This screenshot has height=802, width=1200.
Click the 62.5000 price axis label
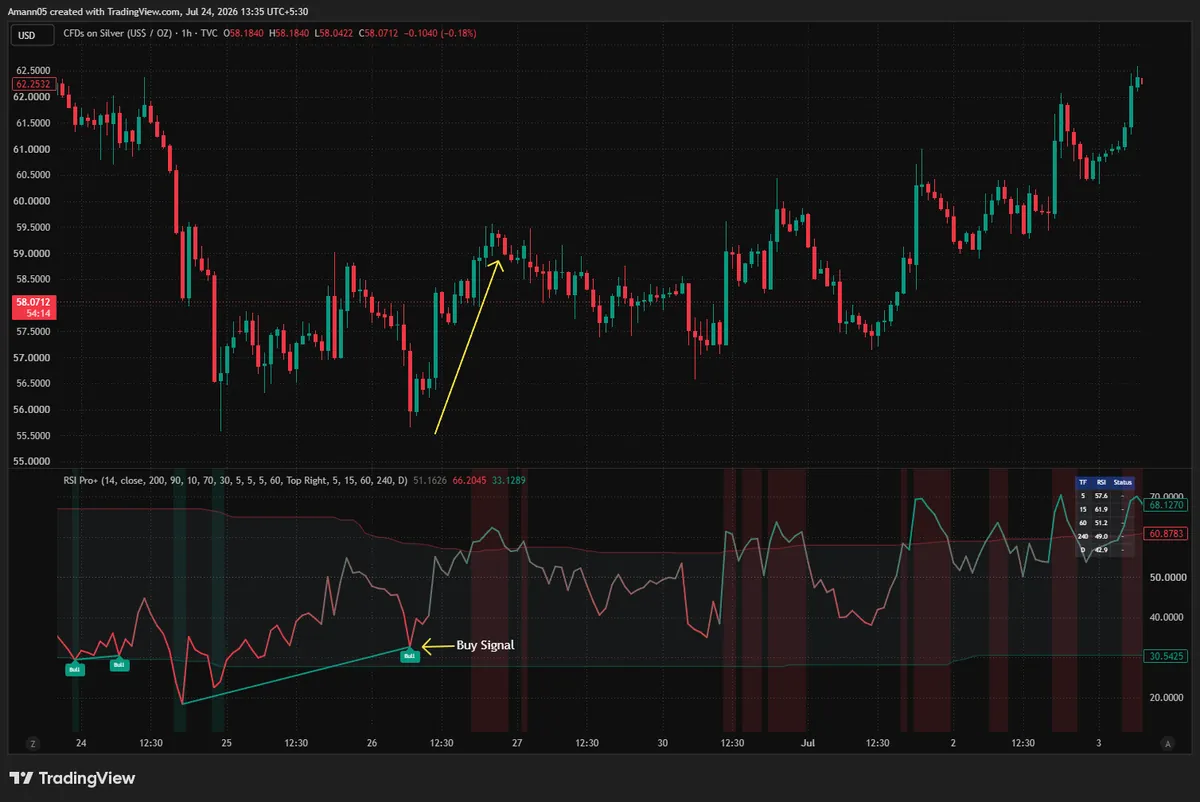pos(34,71)
